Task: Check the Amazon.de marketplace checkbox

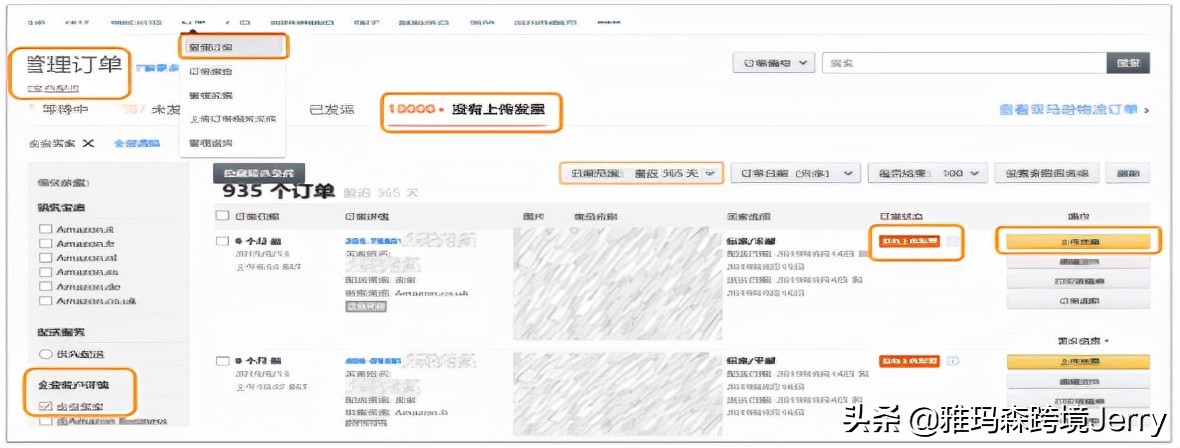Action: click(x=45, y=286)
